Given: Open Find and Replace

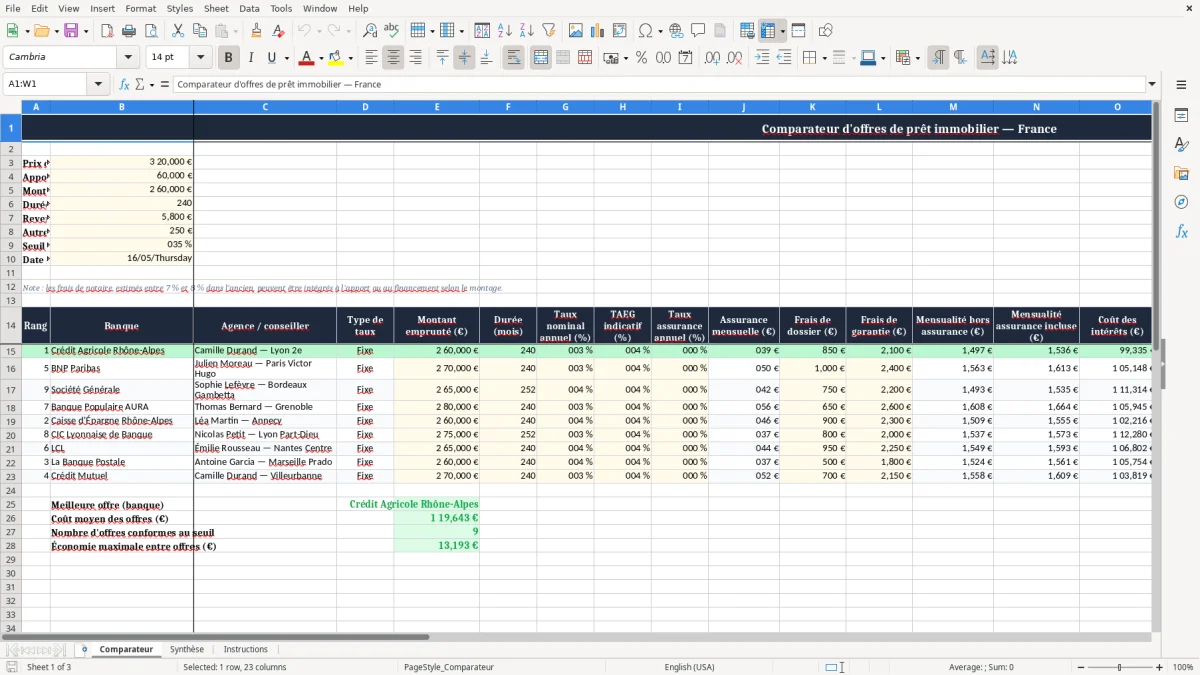Looking at the screenshot, I should [370, 31].
